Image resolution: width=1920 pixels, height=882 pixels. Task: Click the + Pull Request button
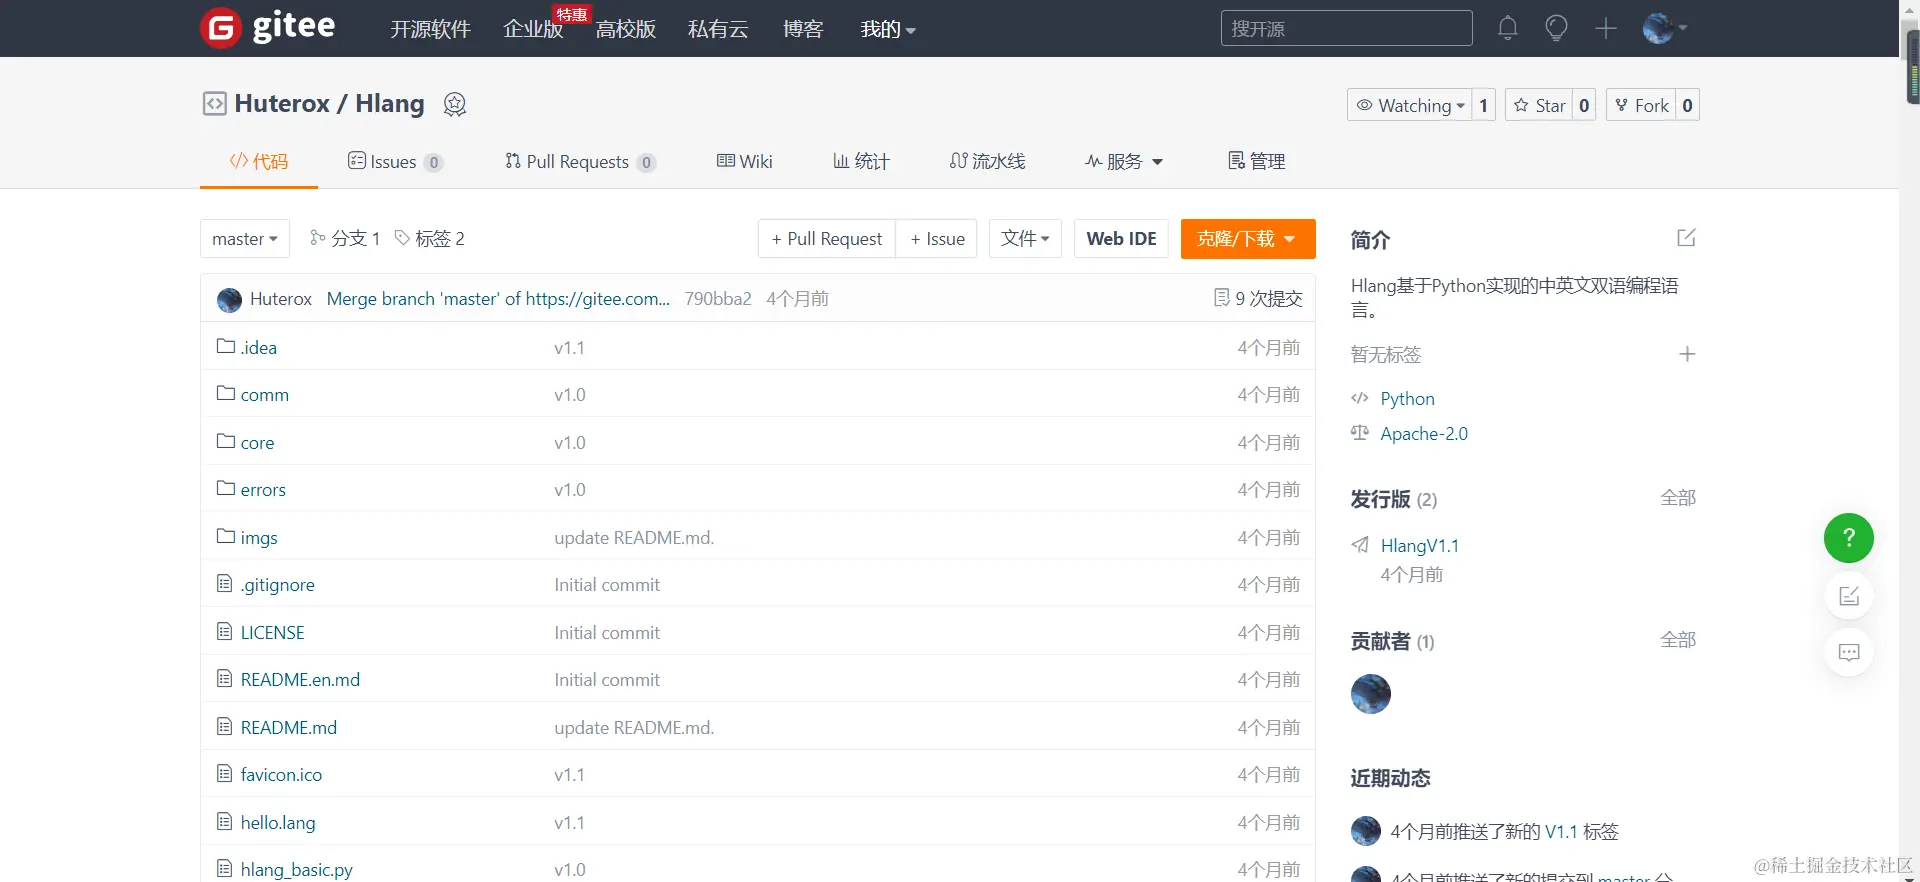827,238
